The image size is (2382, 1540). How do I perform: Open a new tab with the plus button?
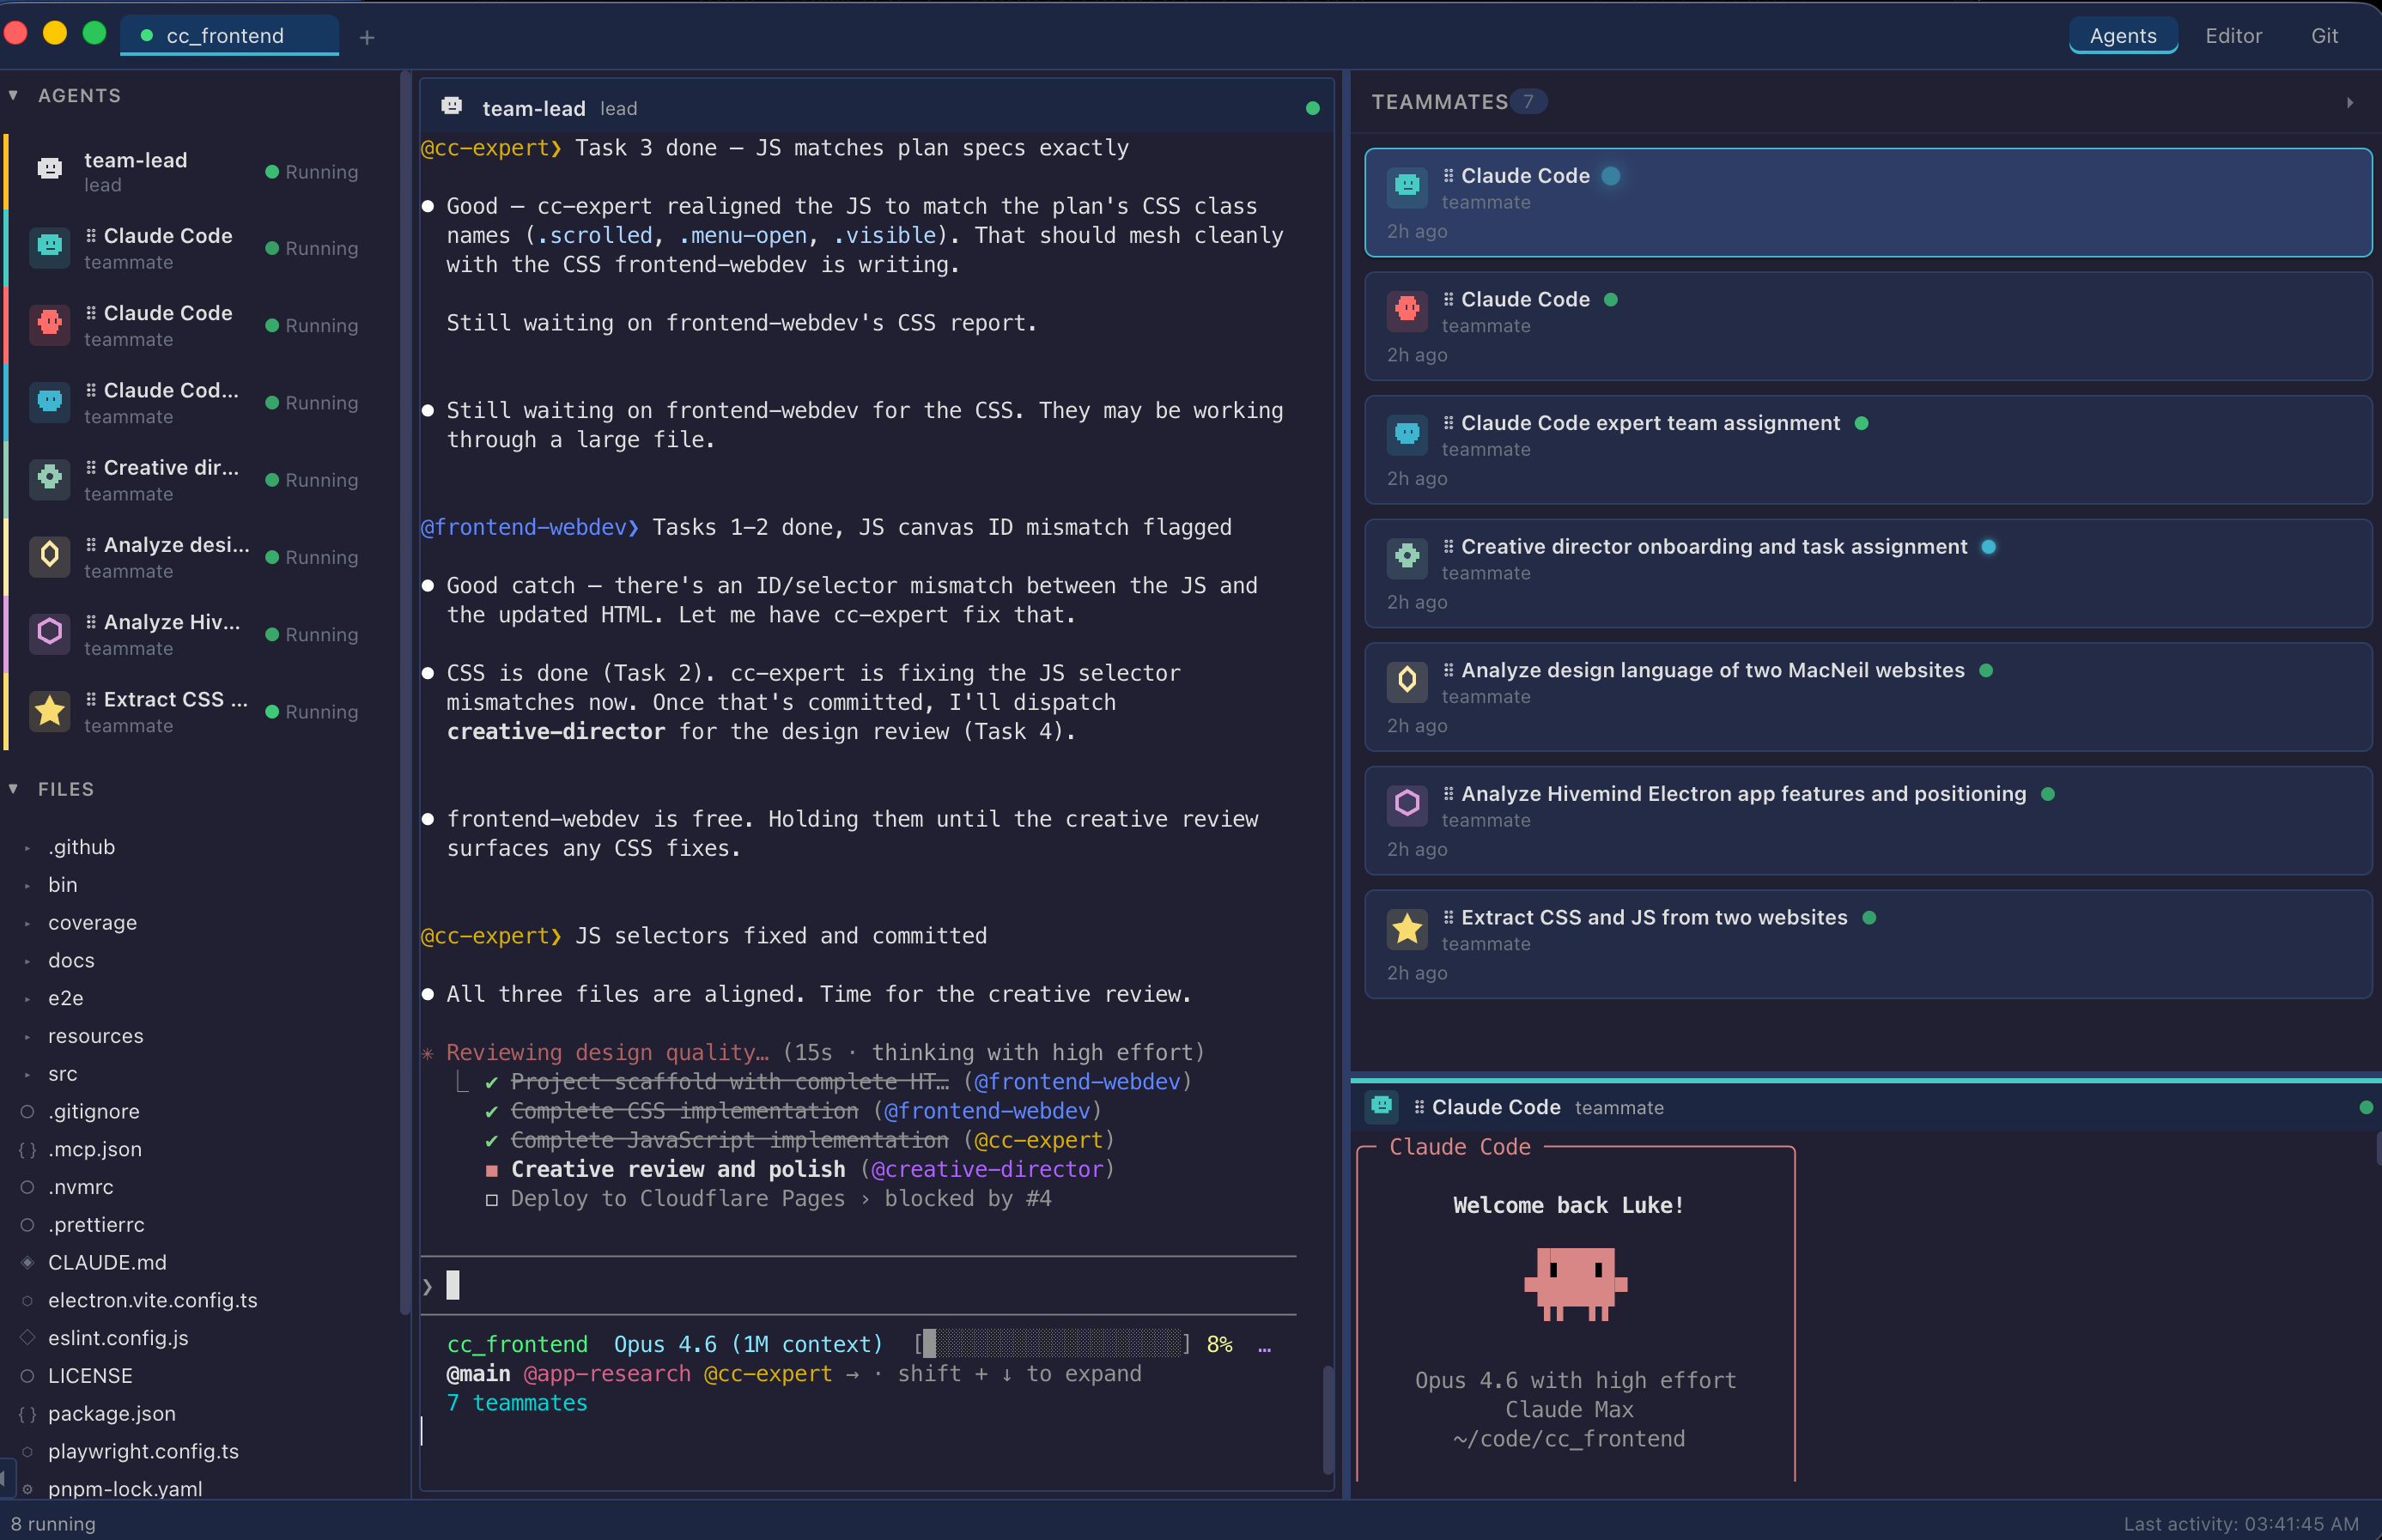[367, 37]
